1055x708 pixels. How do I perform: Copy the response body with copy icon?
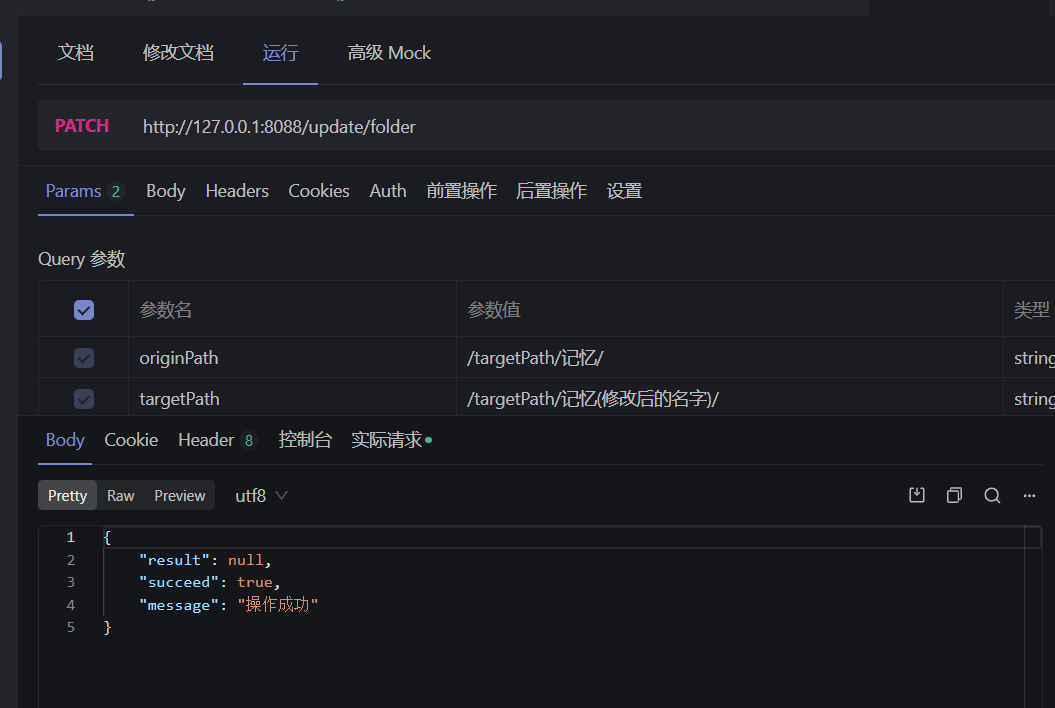coord(954,495)
